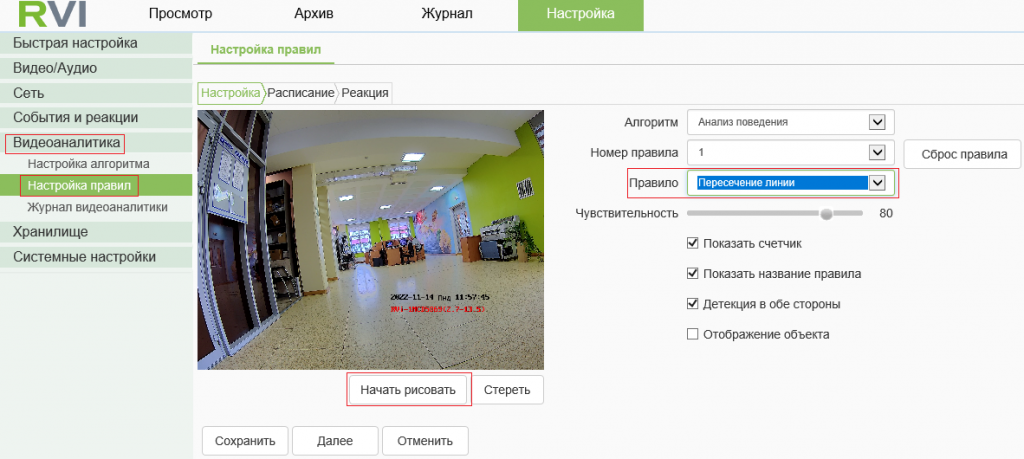This screenshot has height=459, width=1024.
Task: Click the camera preview image
Action: pos(370,240)
